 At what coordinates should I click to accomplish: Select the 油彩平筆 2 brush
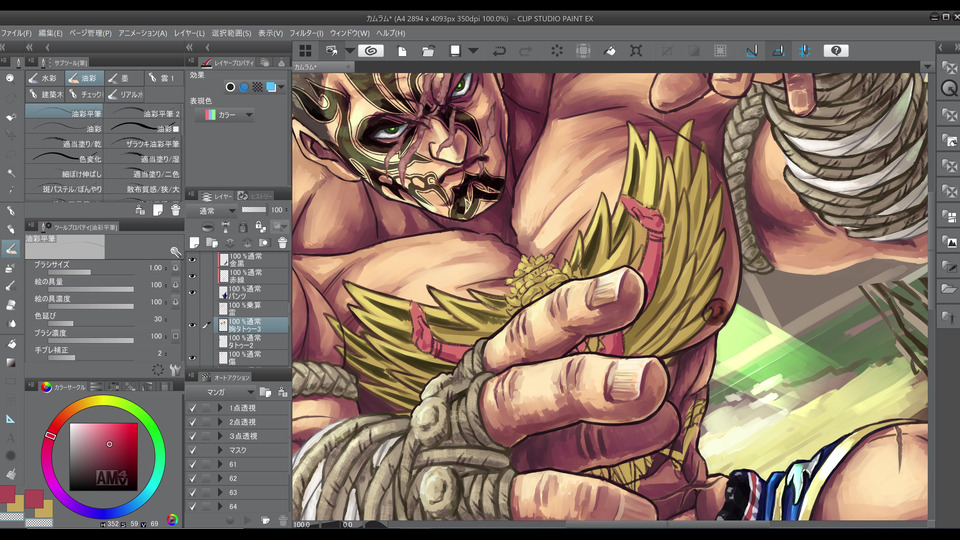tap(144, 113)
